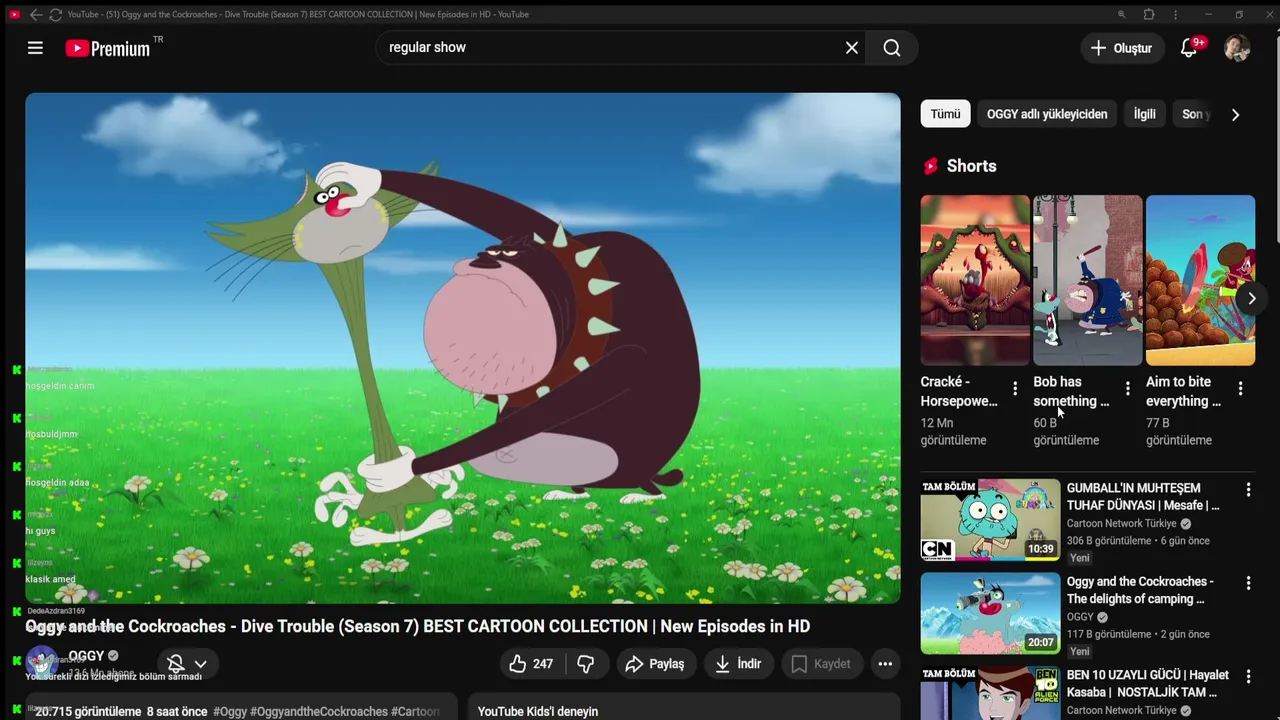Viewport: 1280px width, 720px height.
Task: Click the video title Dive Trouble Season 7
Action: 418,626
